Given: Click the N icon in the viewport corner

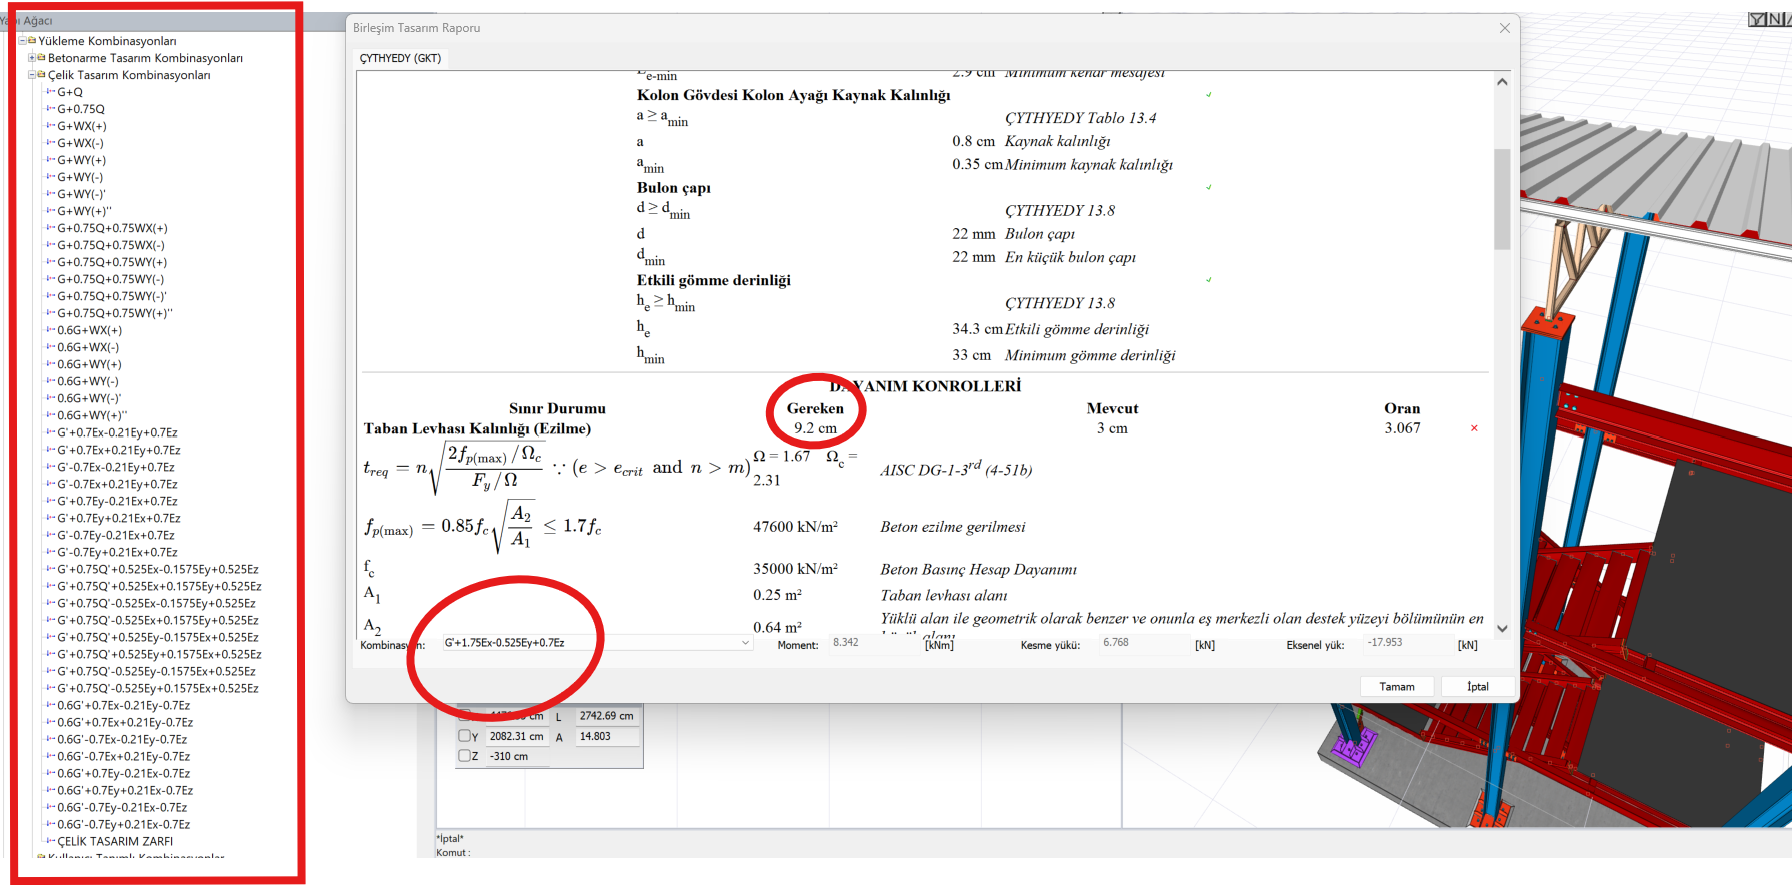Looking at the screenshot, I should (x=1775, y=20).
